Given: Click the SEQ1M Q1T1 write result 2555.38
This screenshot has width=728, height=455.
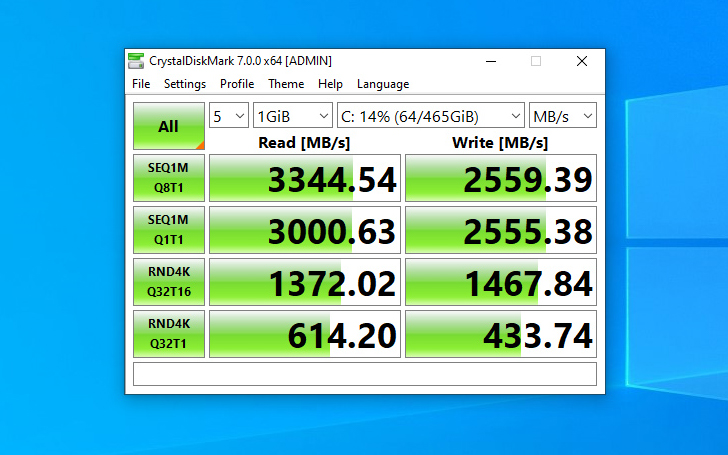Looking at the screenshot, I should click(501, 230).
